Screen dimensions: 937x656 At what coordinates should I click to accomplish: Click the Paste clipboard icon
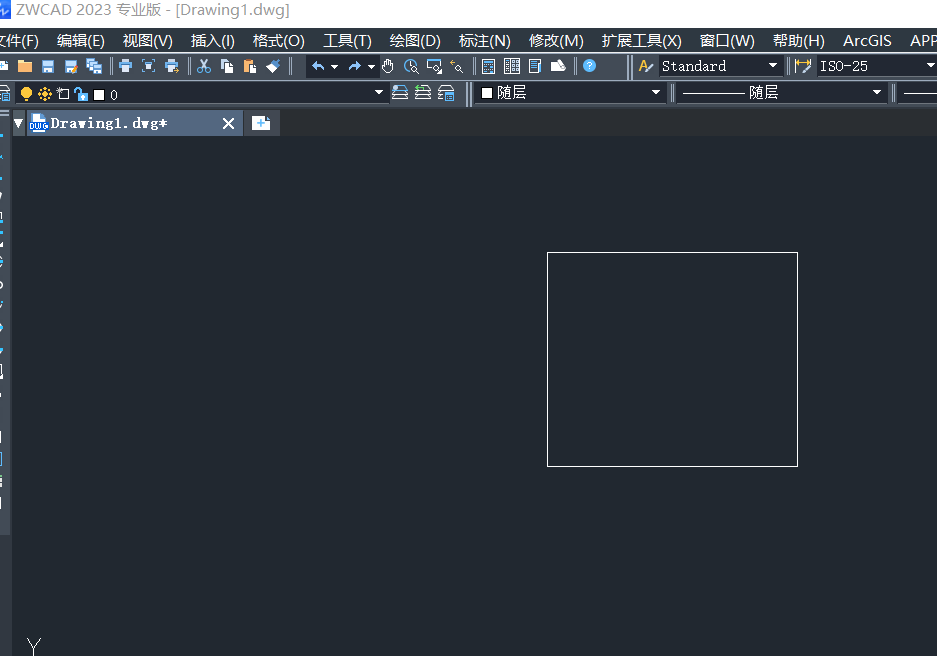click(x=250, y=66)
